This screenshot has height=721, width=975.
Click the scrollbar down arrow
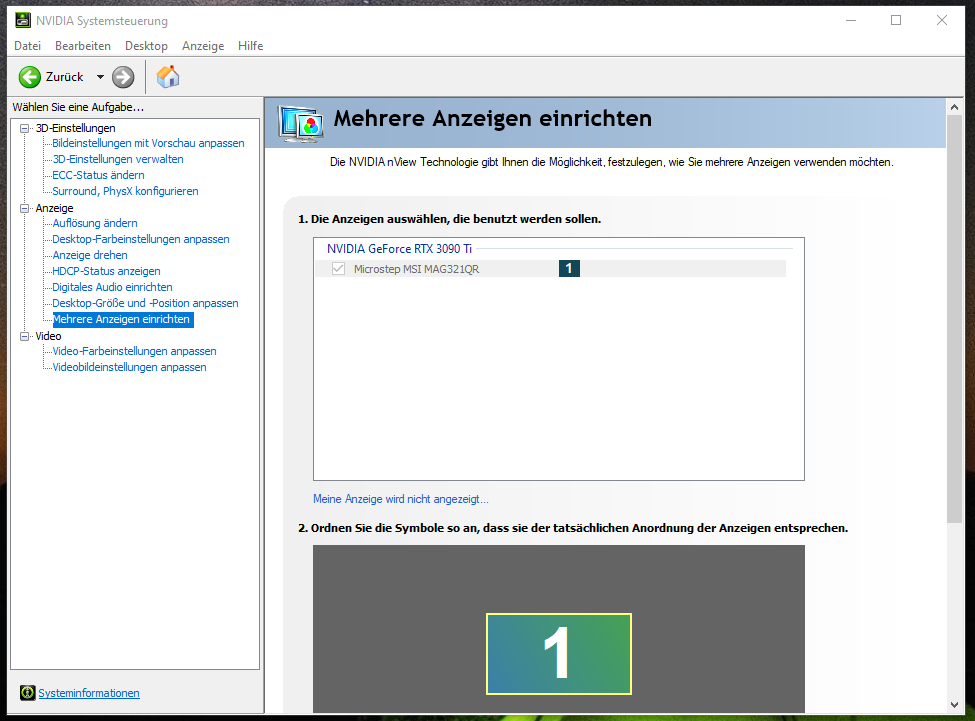[954, 705]
